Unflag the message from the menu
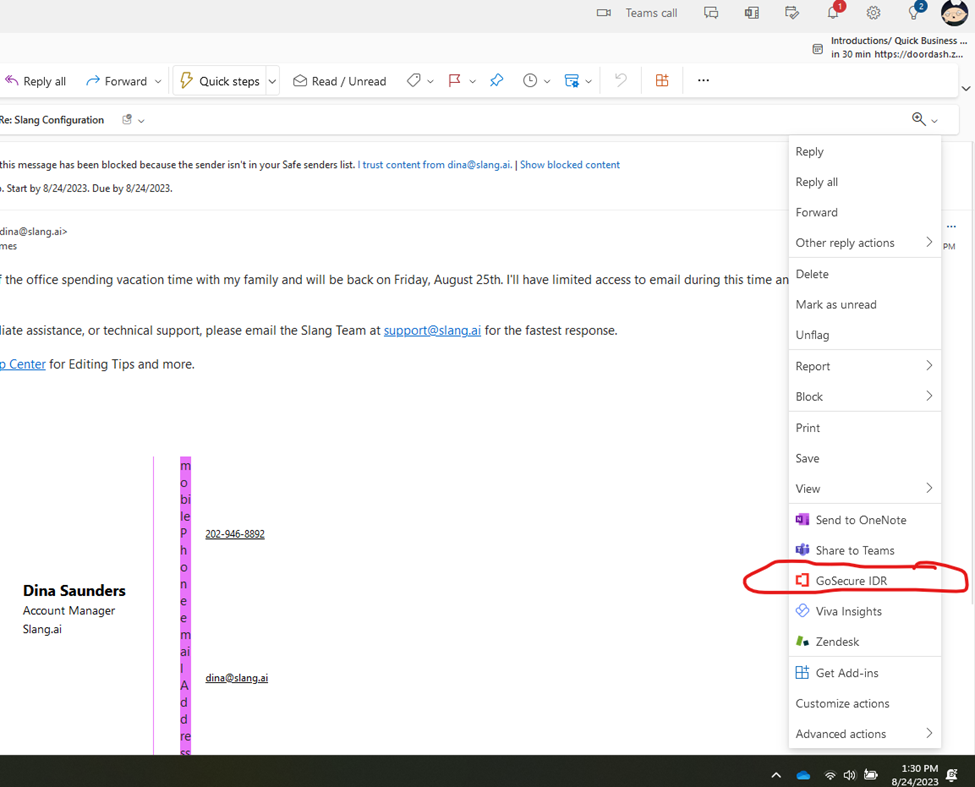This screenshot has height=787, width=975. point(812,334)
